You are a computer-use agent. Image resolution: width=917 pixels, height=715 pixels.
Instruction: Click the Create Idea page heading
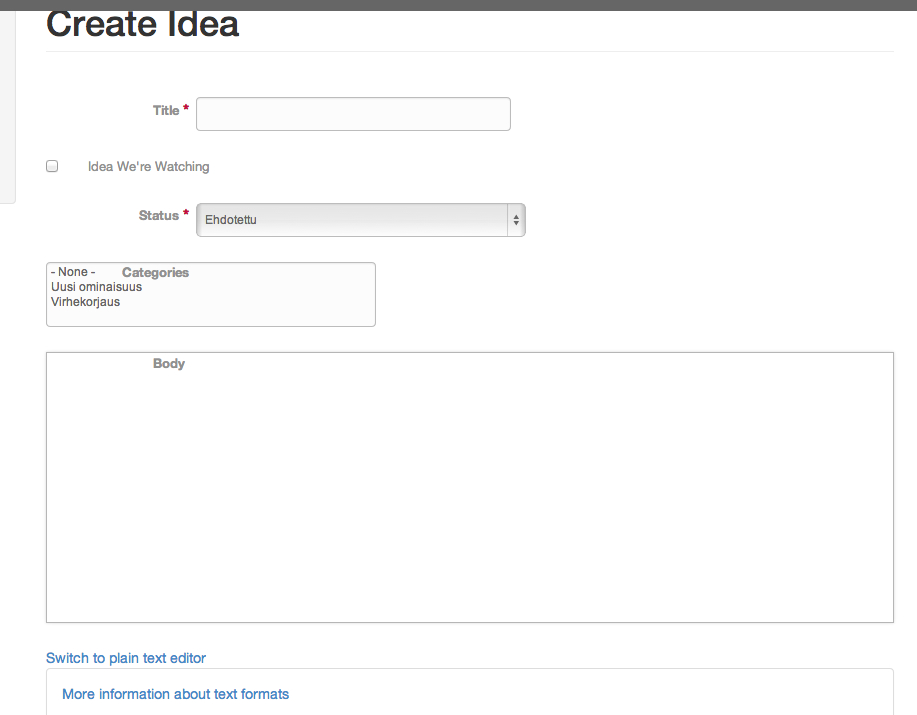(142, 25)
